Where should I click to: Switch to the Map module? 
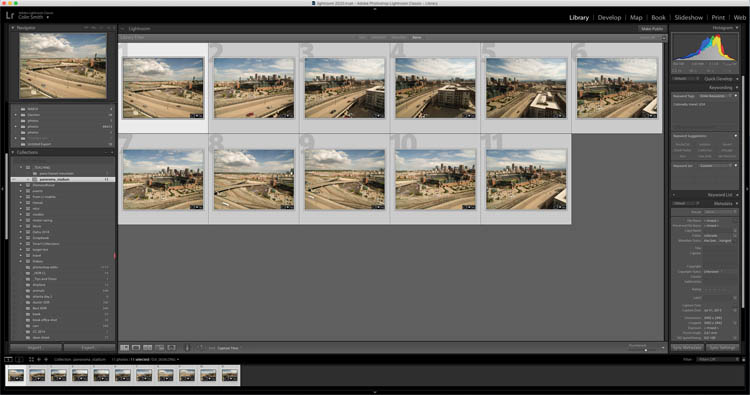(636, 17)
